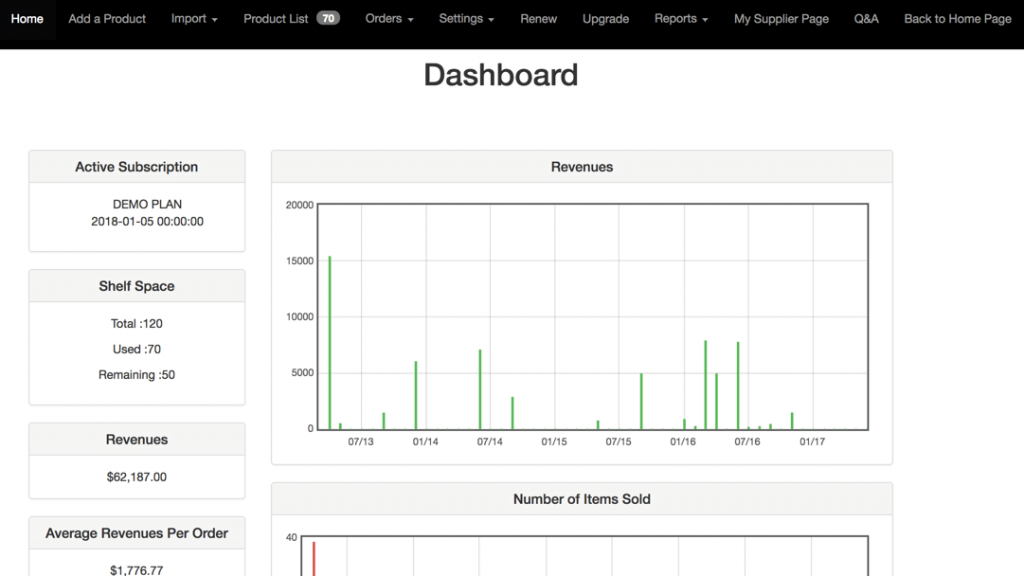Click the Active Subscription panel header

tap(137, 167)
